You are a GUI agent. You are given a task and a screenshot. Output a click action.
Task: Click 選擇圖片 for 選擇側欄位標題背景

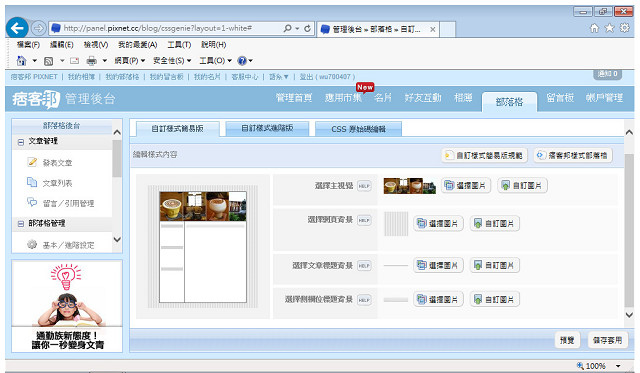(438, 300)
